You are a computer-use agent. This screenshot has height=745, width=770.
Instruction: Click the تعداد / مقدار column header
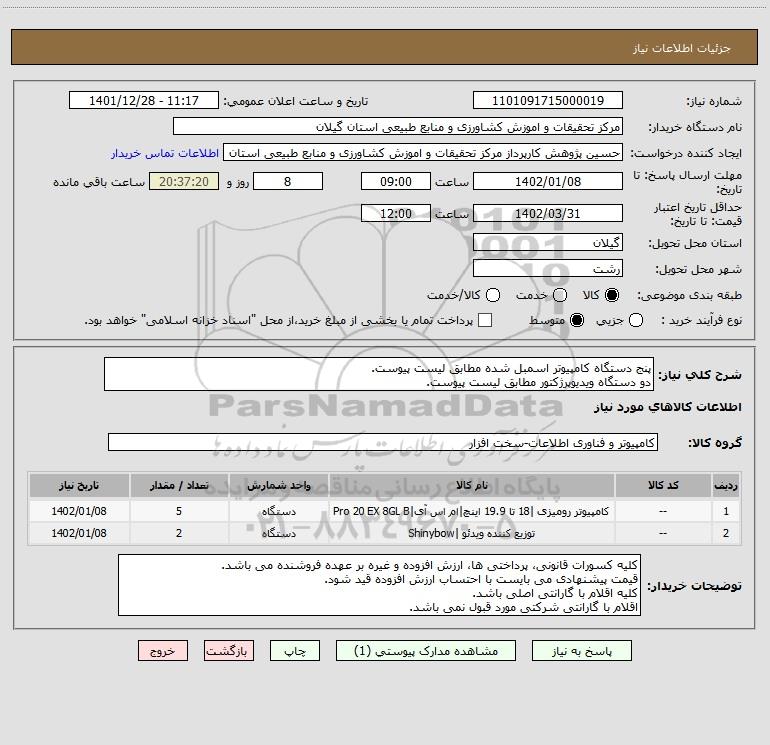[179, 485]
